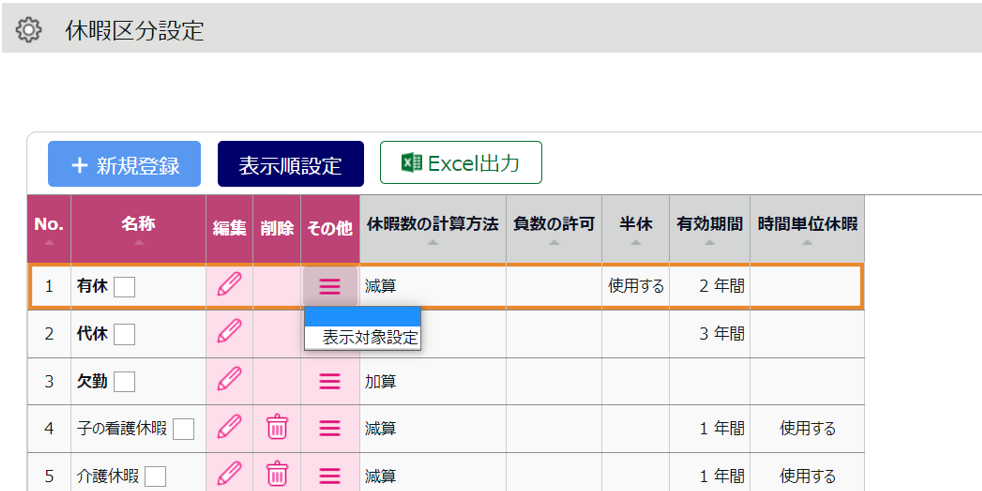Click the edit pencil for 有休
Screen dimensions: 982x491
(x=229, y=286)
